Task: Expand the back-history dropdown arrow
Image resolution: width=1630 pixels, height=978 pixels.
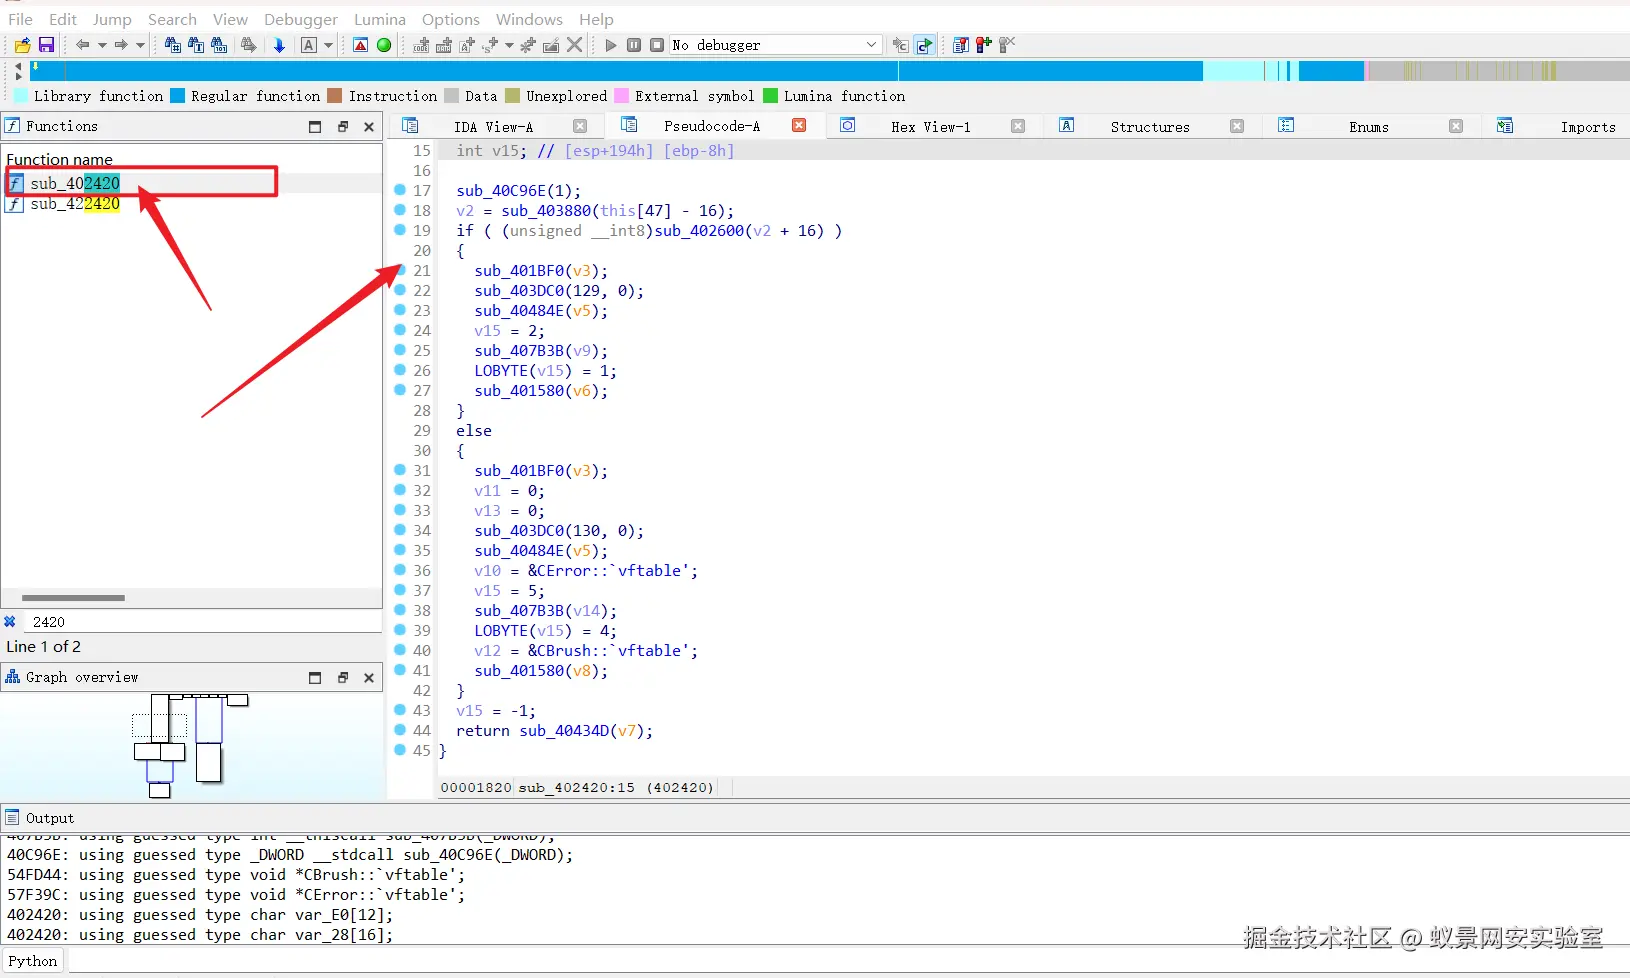Action: pyautogui.click(x=102, y=45)
